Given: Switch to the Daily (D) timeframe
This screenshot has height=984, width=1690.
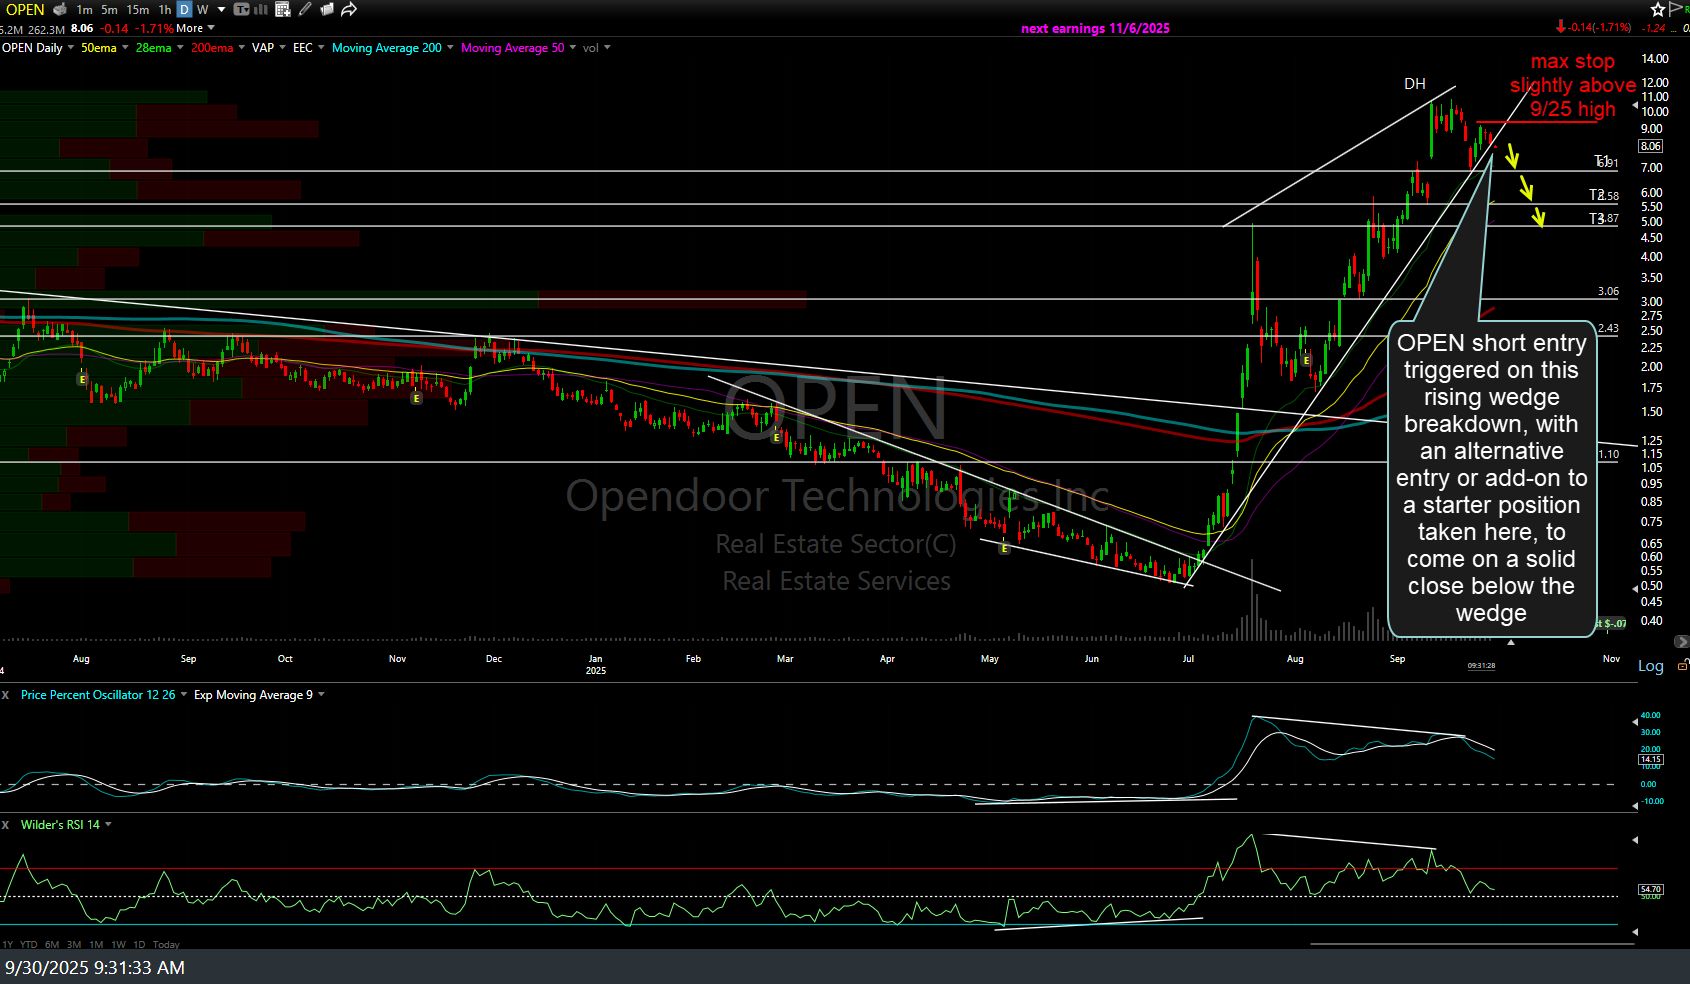Looking at the screenshot, I should (184, 9).
